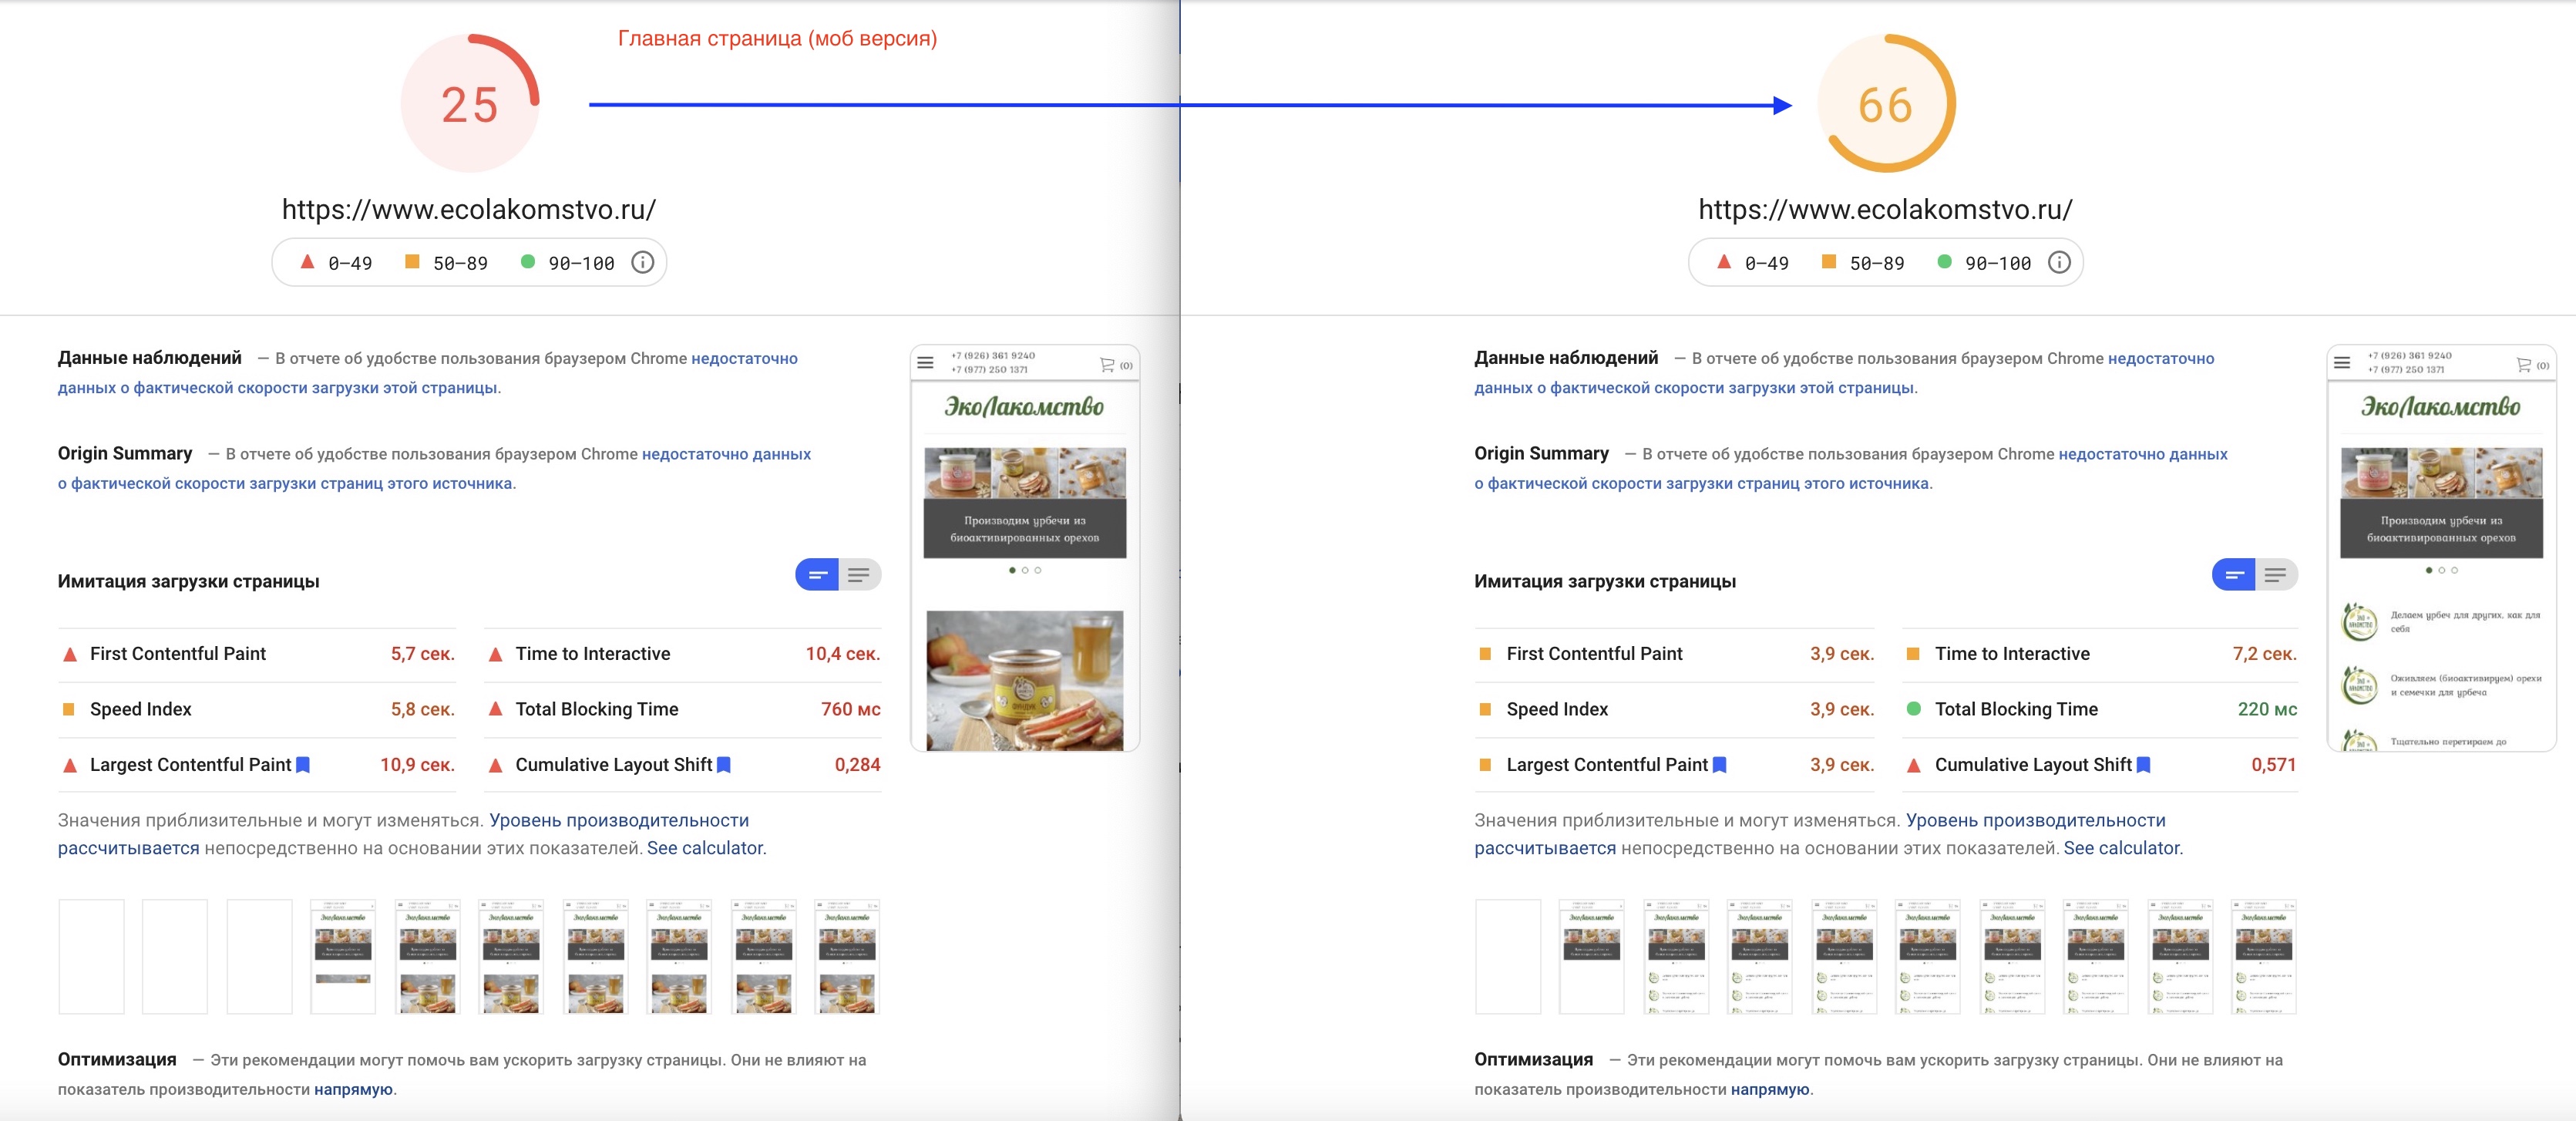Click info icon beside right score legend
The width and height of the screenshot is (2576, 1121).
[x=2059, y=262]
